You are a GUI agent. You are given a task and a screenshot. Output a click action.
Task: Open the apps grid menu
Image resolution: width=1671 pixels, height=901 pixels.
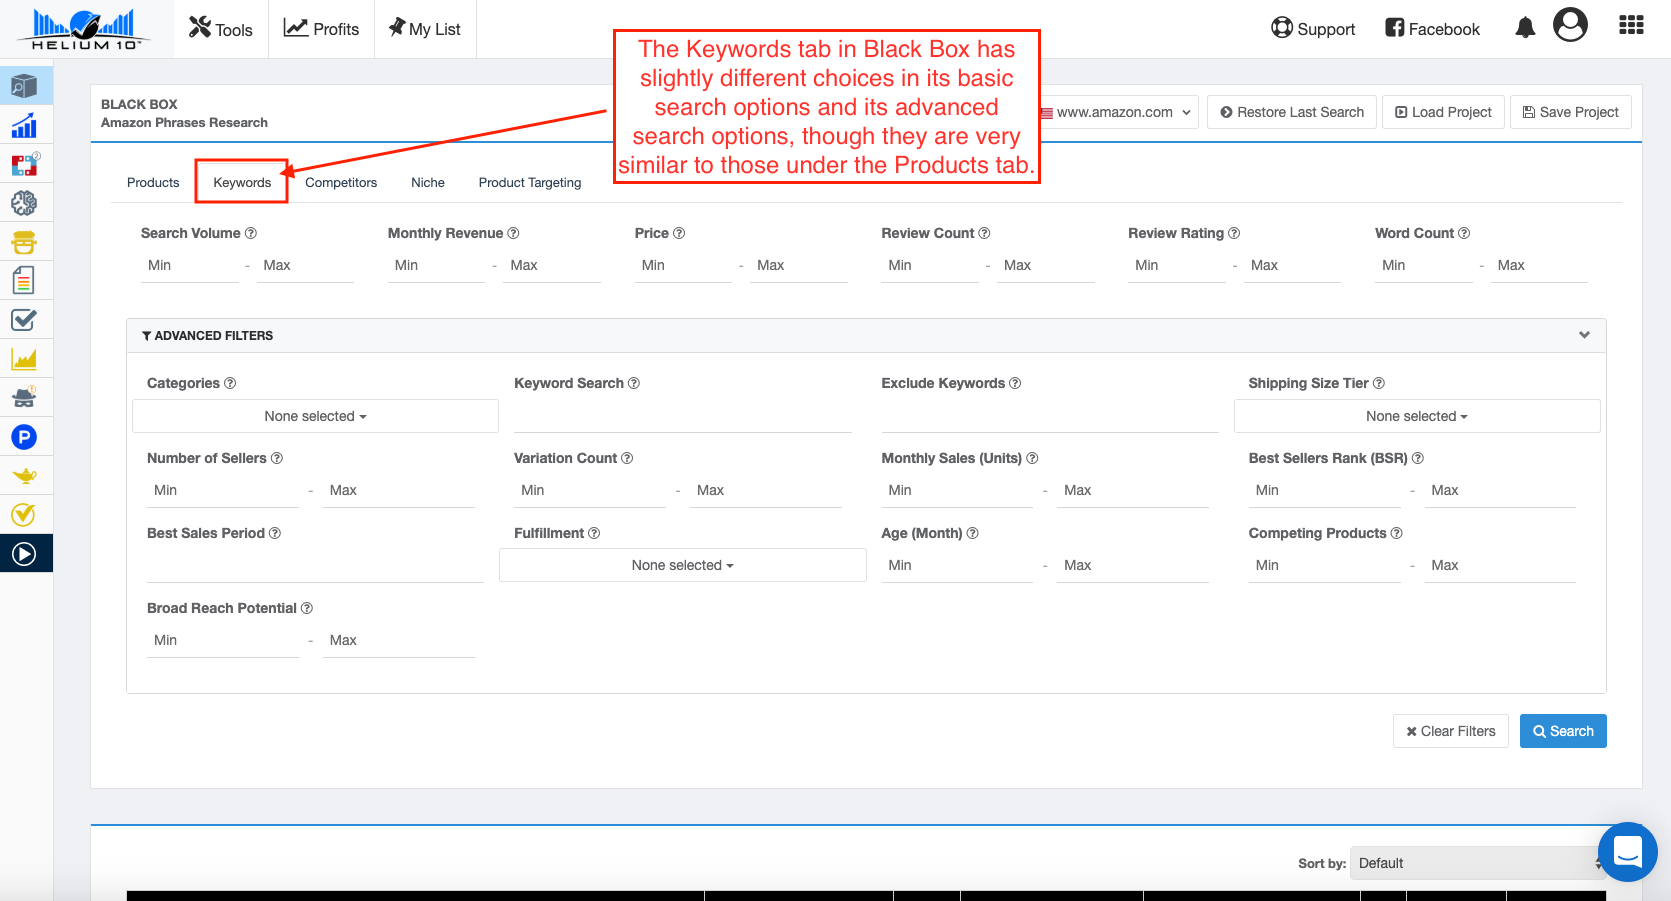(1631, 26)
